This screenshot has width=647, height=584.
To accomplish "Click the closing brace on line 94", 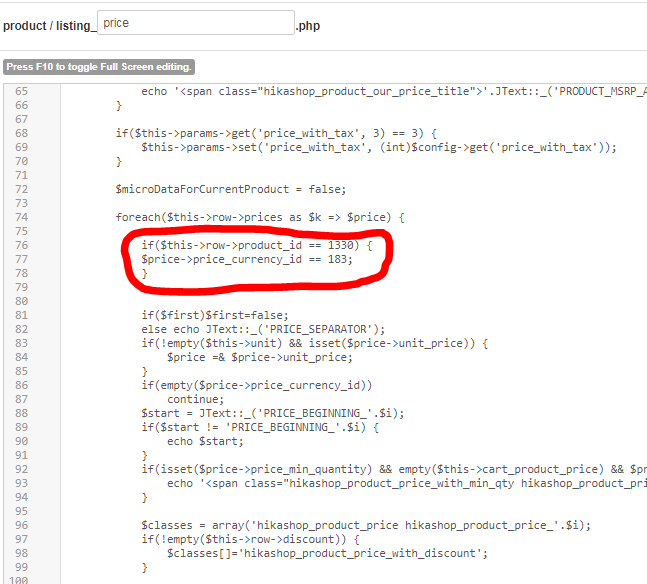I will (x=144, y=497).
